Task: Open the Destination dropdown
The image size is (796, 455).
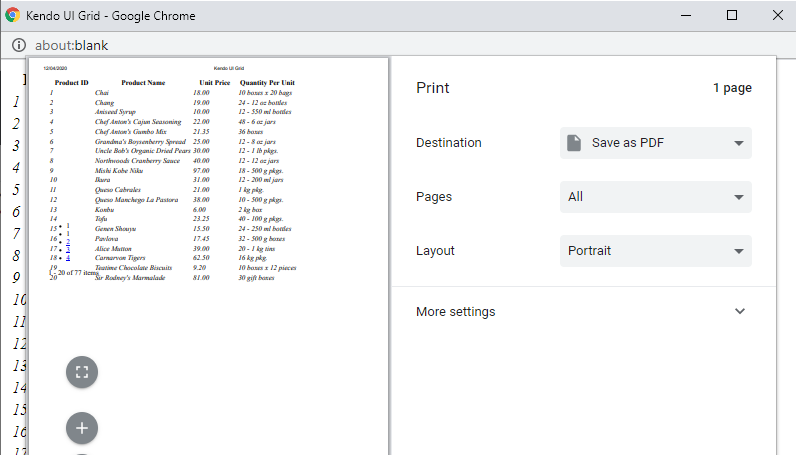Action: [x=656, y=143]
